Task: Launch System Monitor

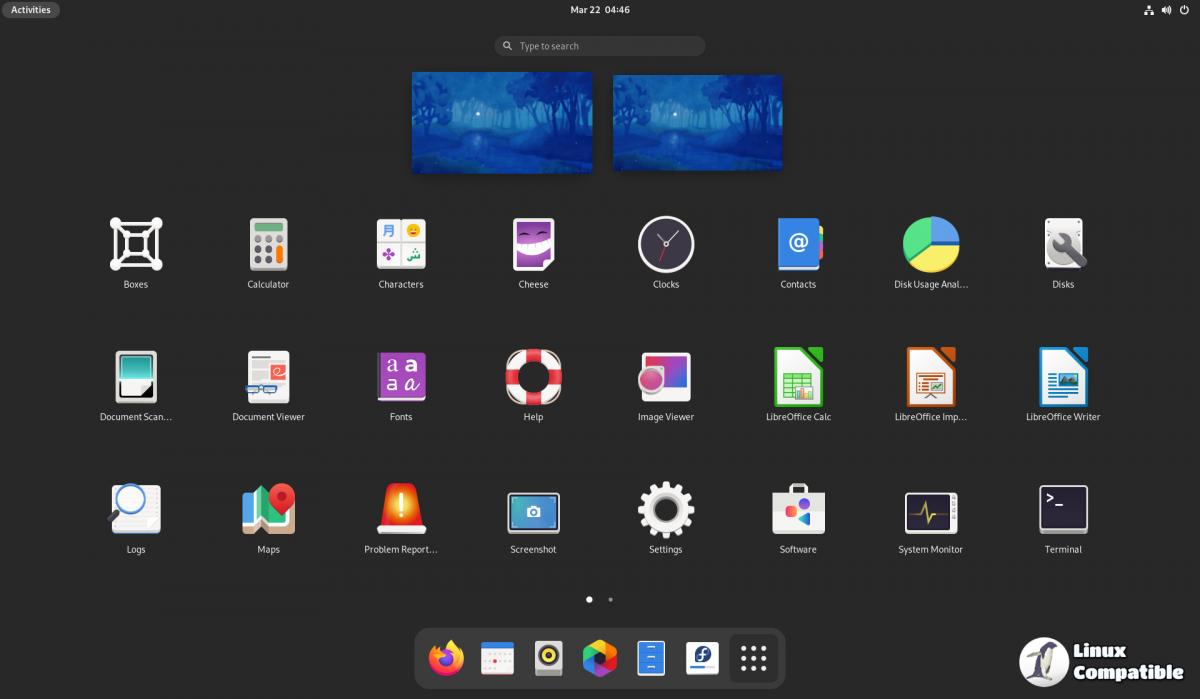Action: coord(931,512)
